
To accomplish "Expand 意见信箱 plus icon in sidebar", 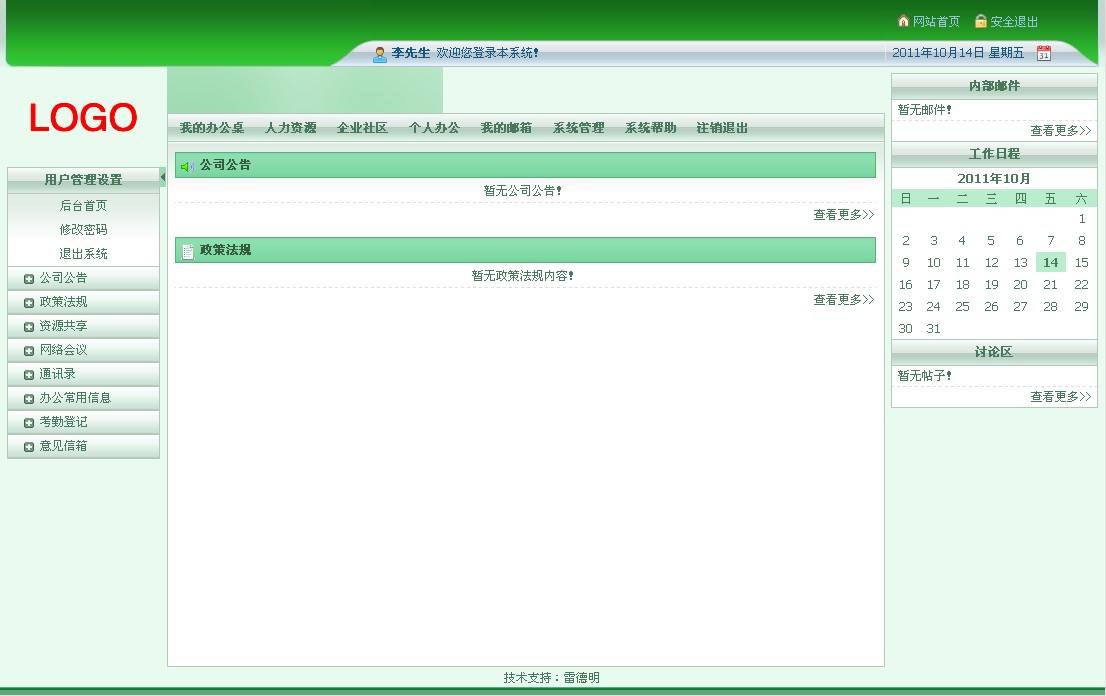I will point(29,446).
